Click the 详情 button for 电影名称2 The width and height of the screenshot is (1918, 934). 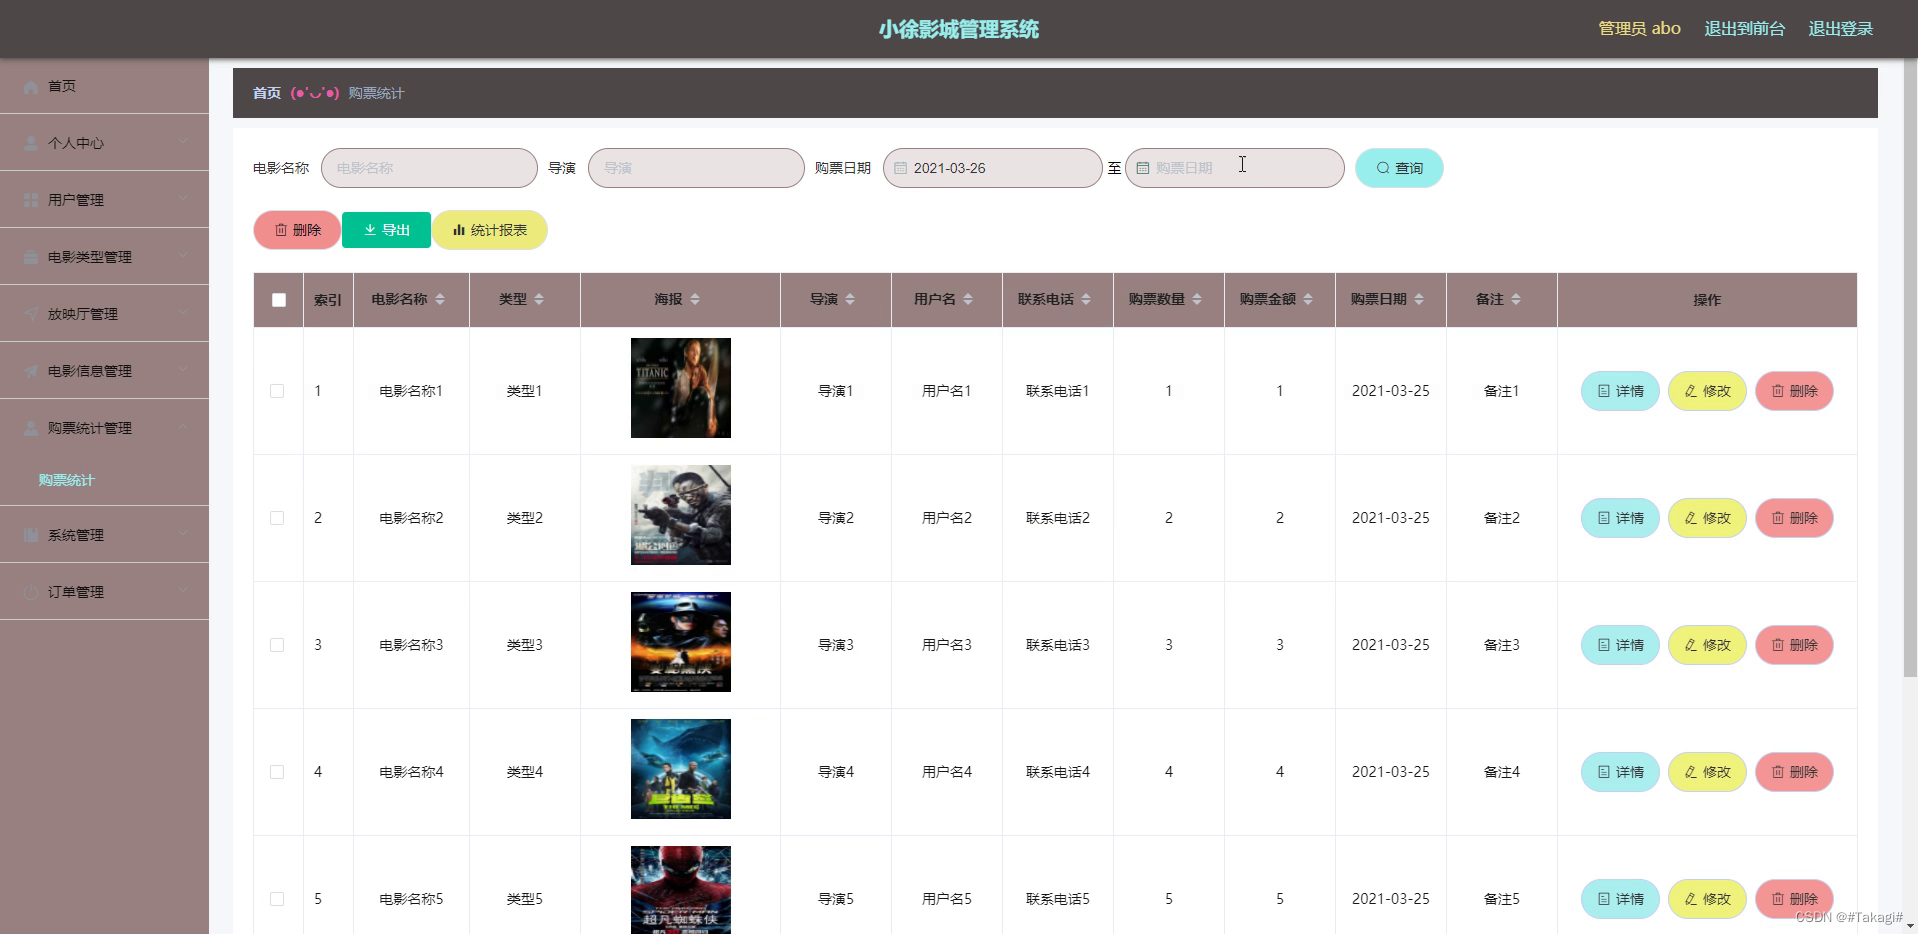pos(1619,518)
